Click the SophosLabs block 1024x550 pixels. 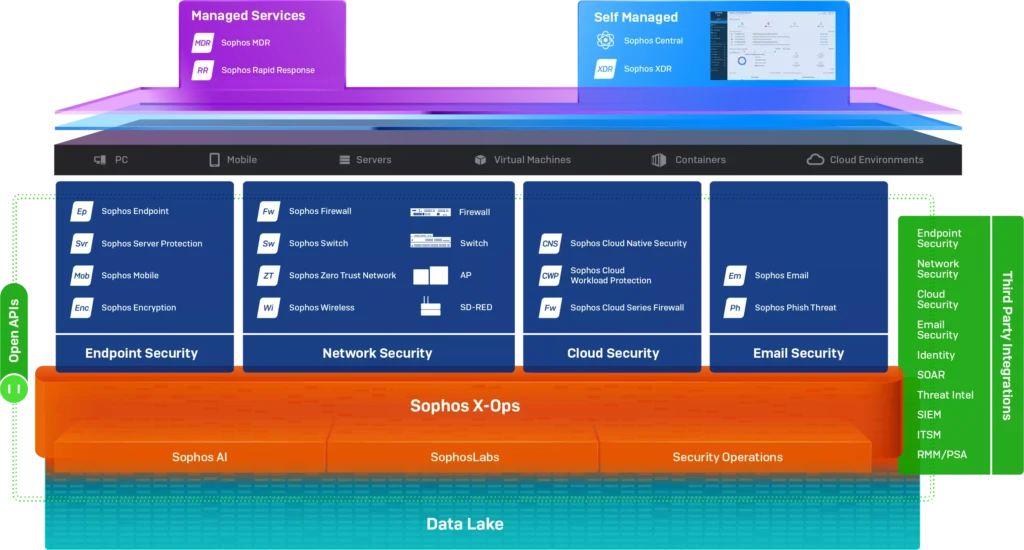point(464,457)
